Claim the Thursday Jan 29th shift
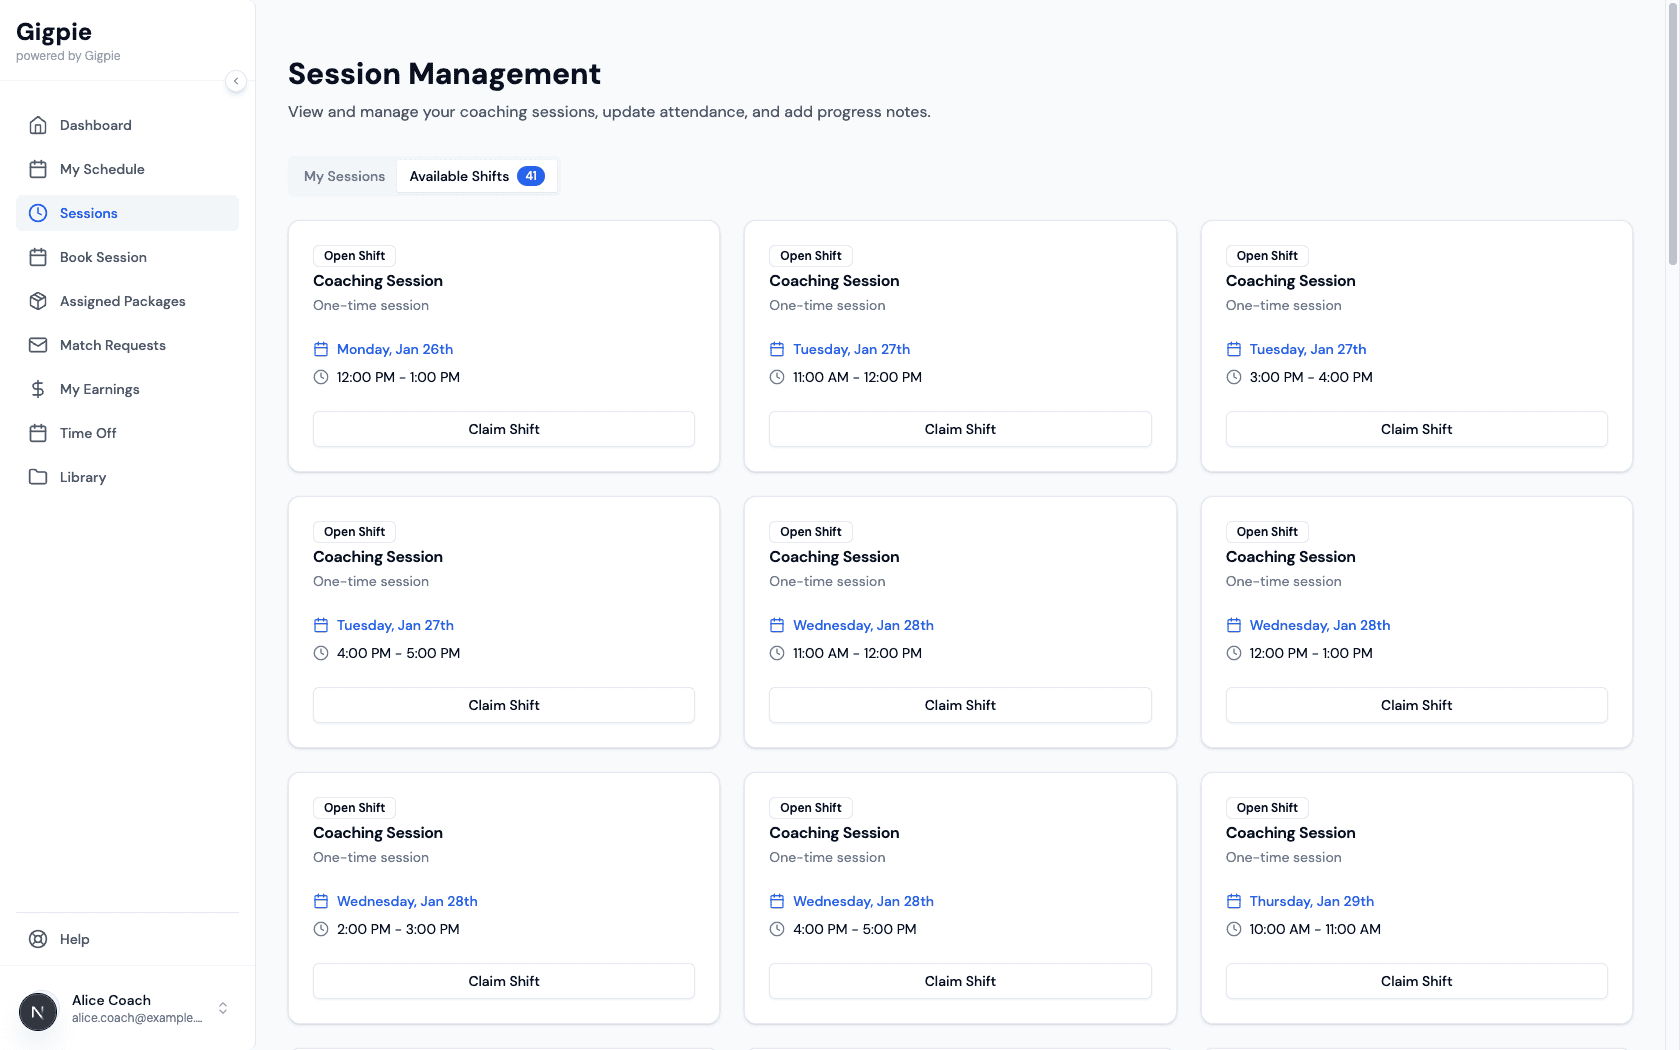Image resolution: width=1680 pixels, height=1050 pixels. [1416, 981]
